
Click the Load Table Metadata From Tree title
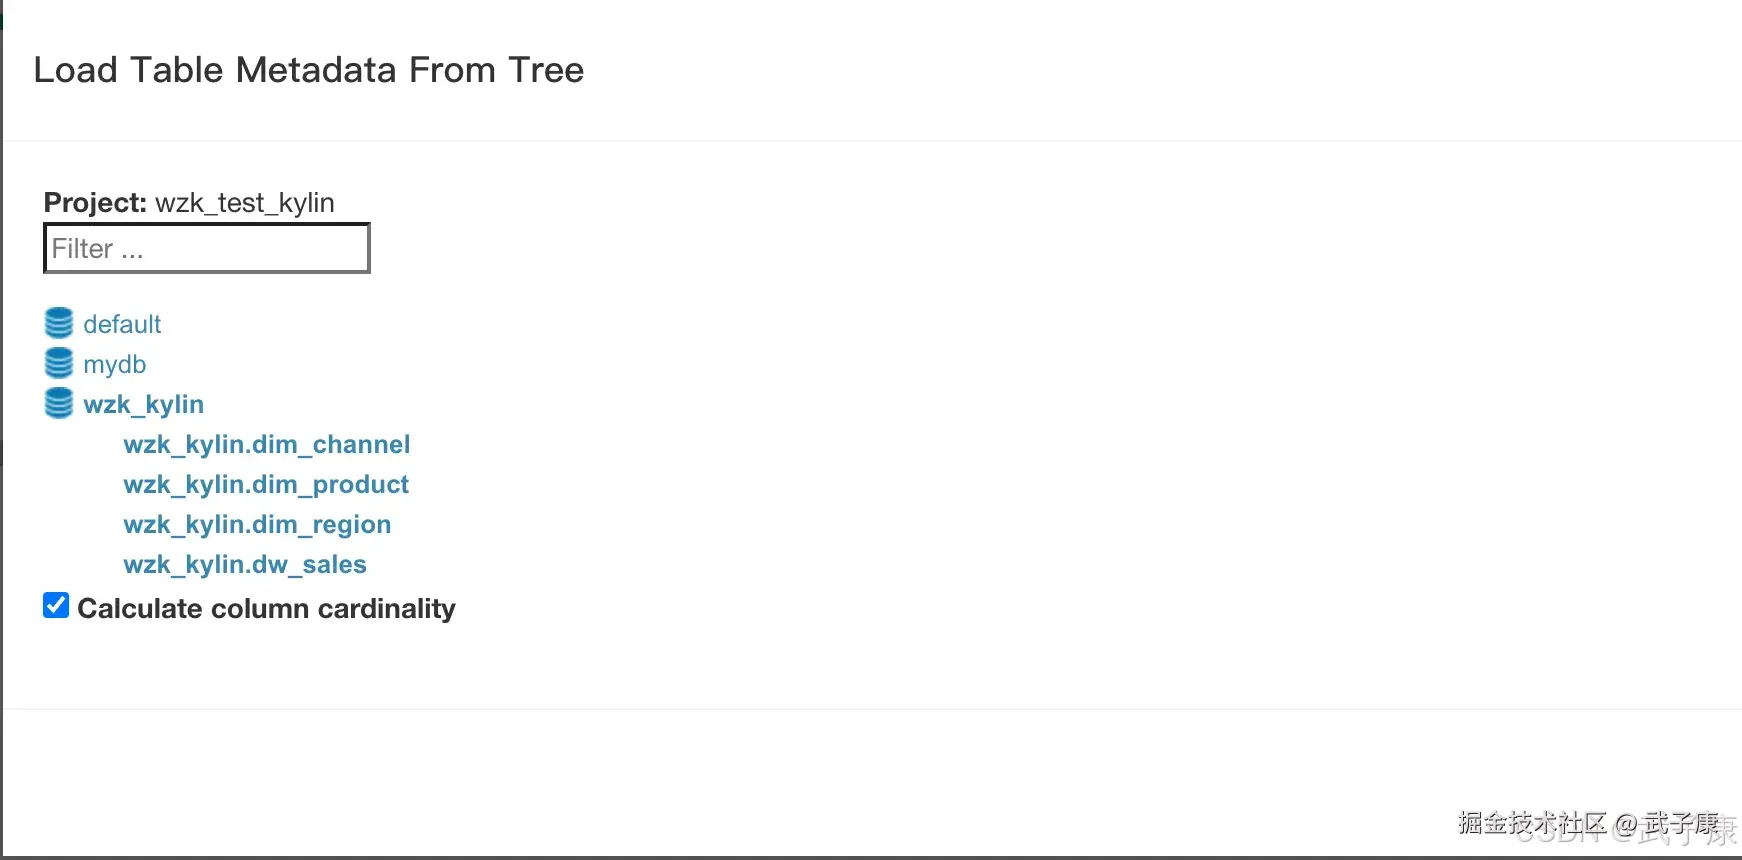(x=308, y=70)
